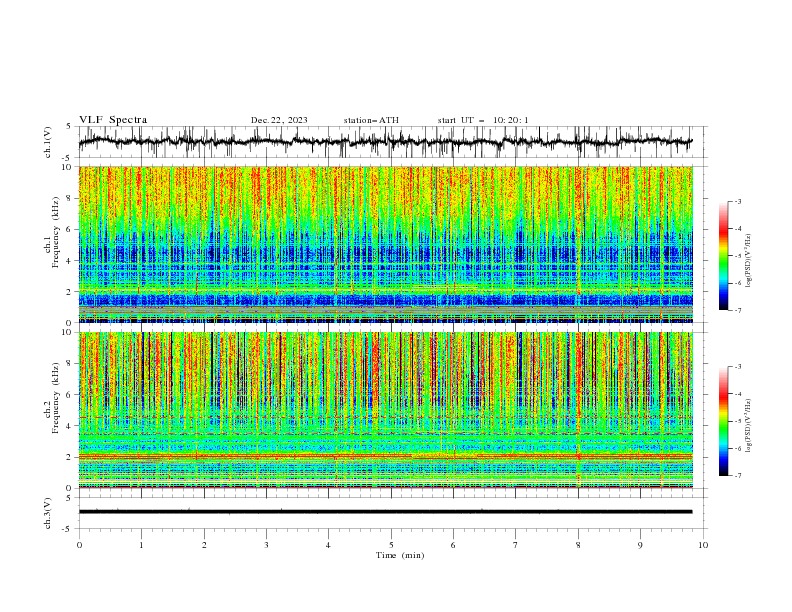This screenshot has height=612, width=792.
Task: Click the ch.1 'Frequency (kHz)' axis label
Action: pos(56,233)
